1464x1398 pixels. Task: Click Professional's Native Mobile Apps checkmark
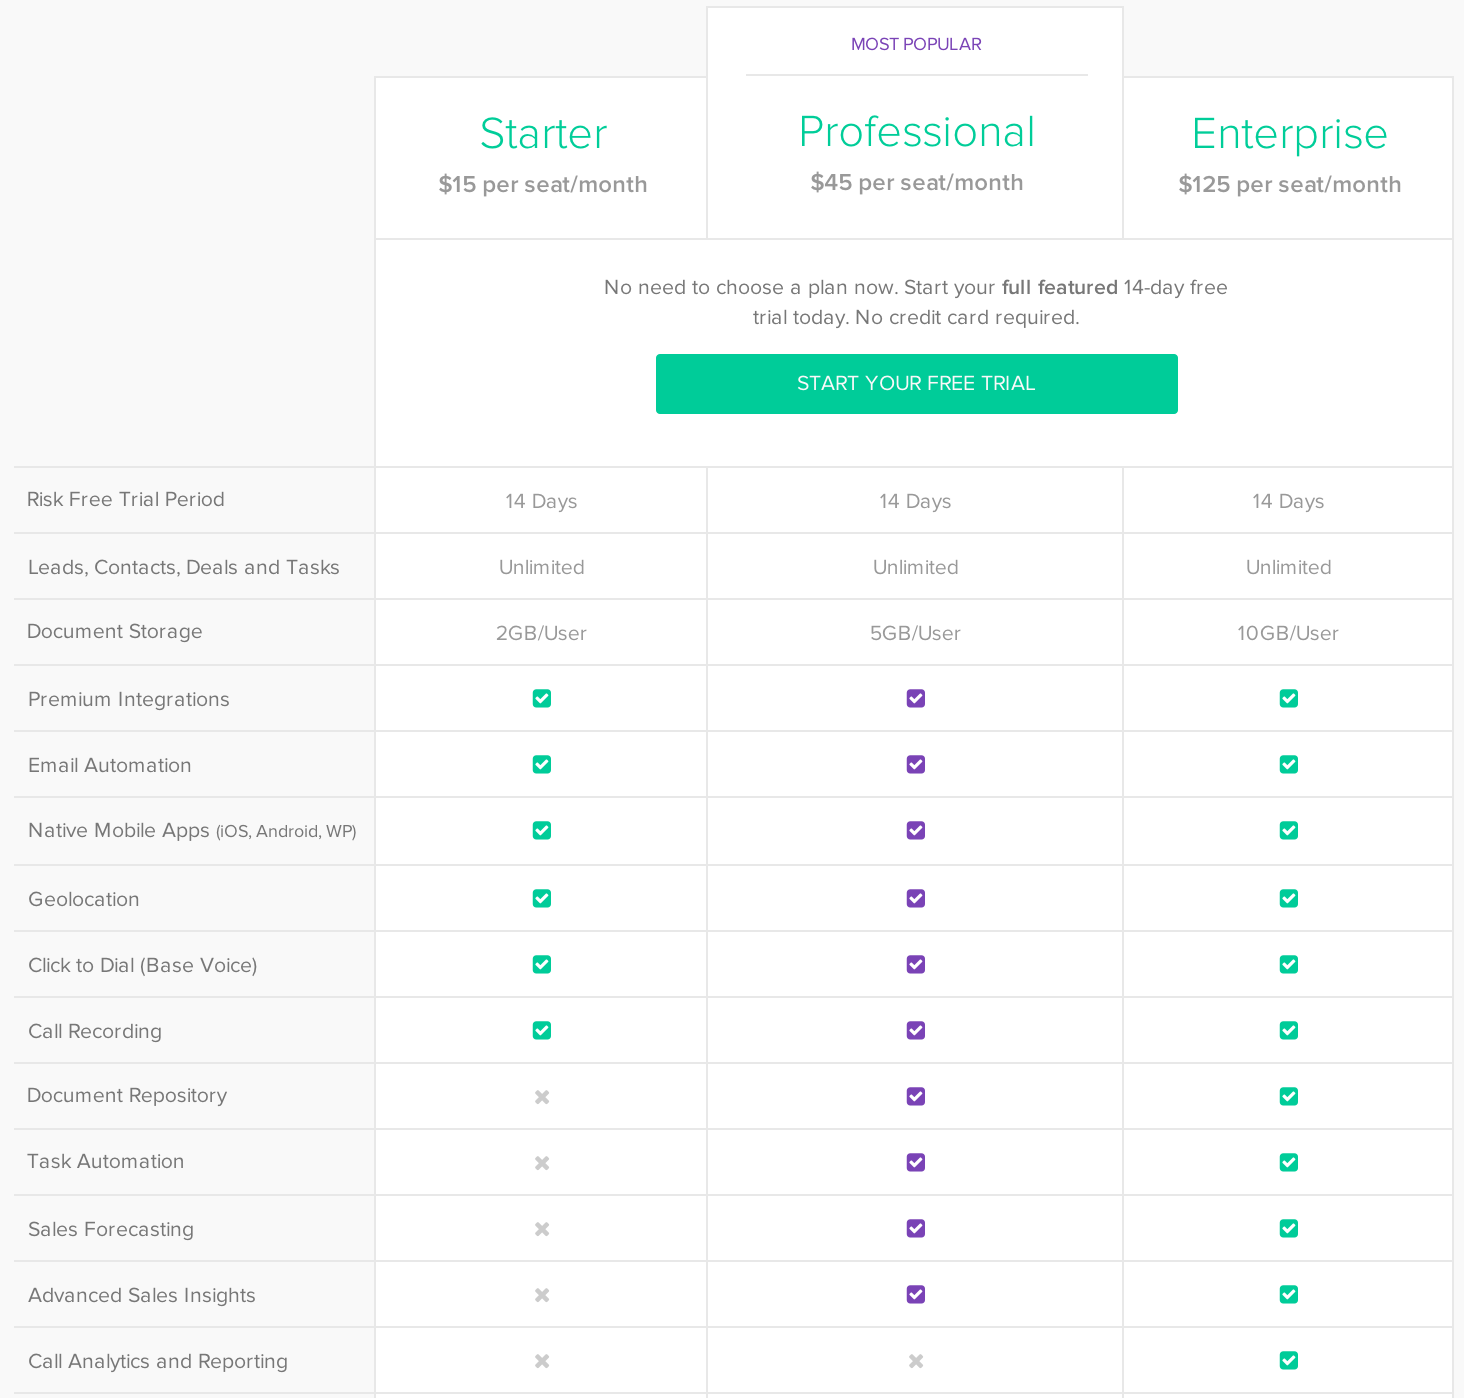coord(916,830)
